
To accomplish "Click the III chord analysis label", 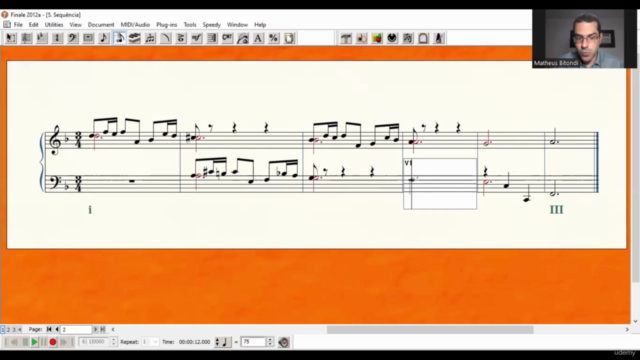I will pos(556,210).
